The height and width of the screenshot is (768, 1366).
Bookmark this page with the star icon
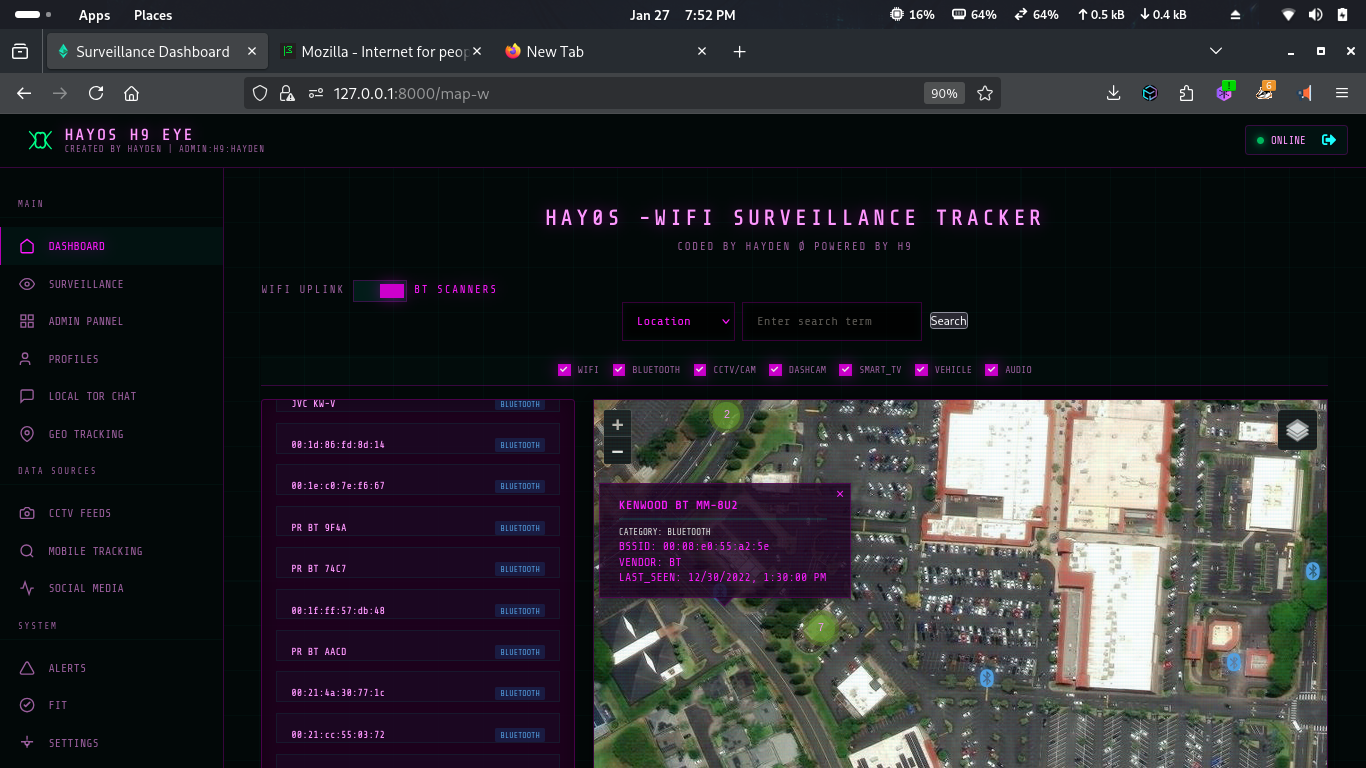(985, 93)
